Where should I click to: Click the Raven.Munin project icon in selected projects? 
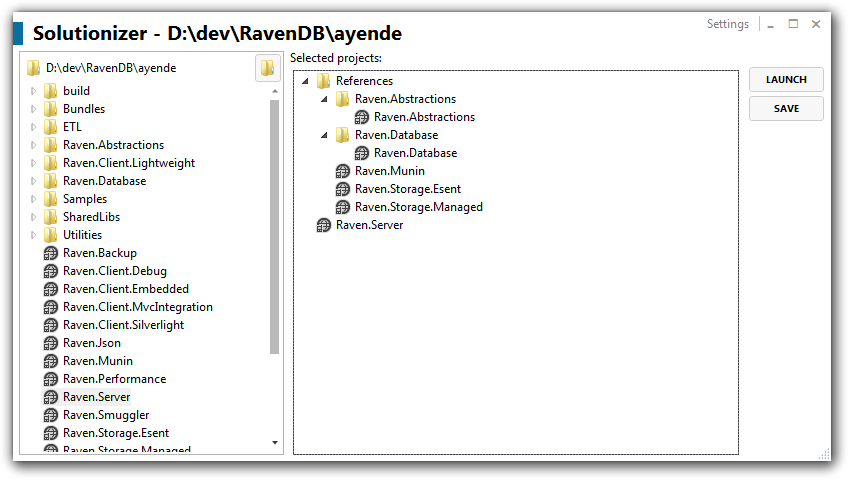[x=343, y=171]
